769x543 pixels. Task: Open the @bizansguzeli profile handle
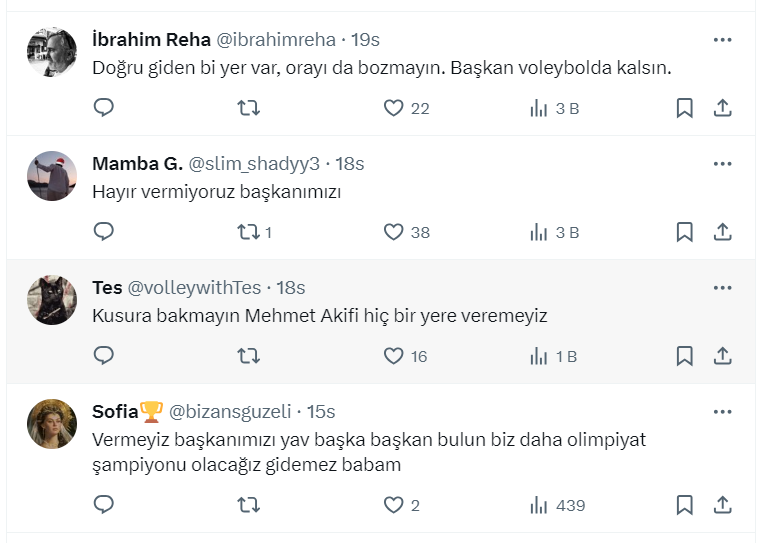click(x=230, y=411)
